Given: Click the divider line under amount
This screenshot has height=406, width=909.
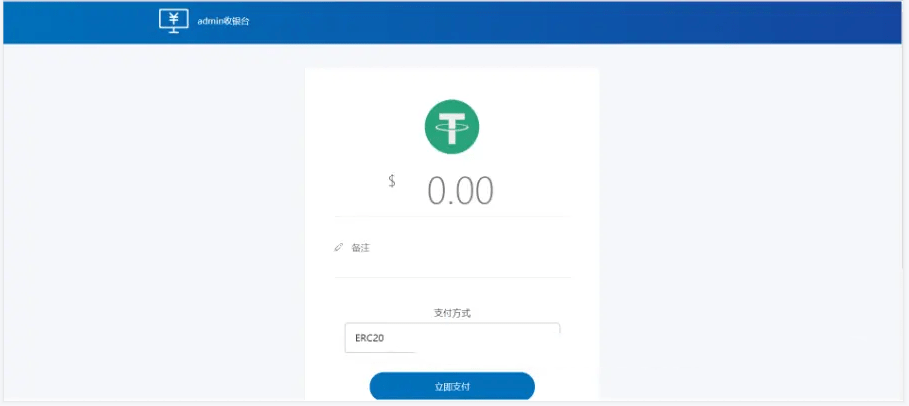Looking at the screenshot, I should point(452,216).
